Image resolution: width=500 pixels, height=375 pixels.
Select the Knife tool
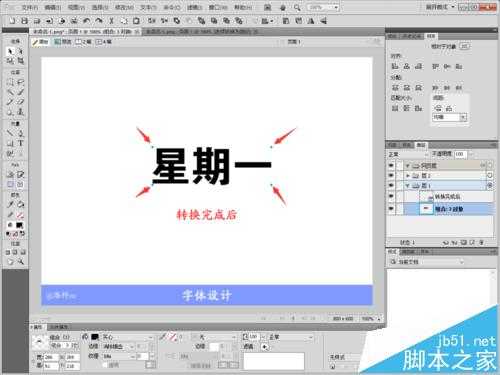tap(20, 154)
